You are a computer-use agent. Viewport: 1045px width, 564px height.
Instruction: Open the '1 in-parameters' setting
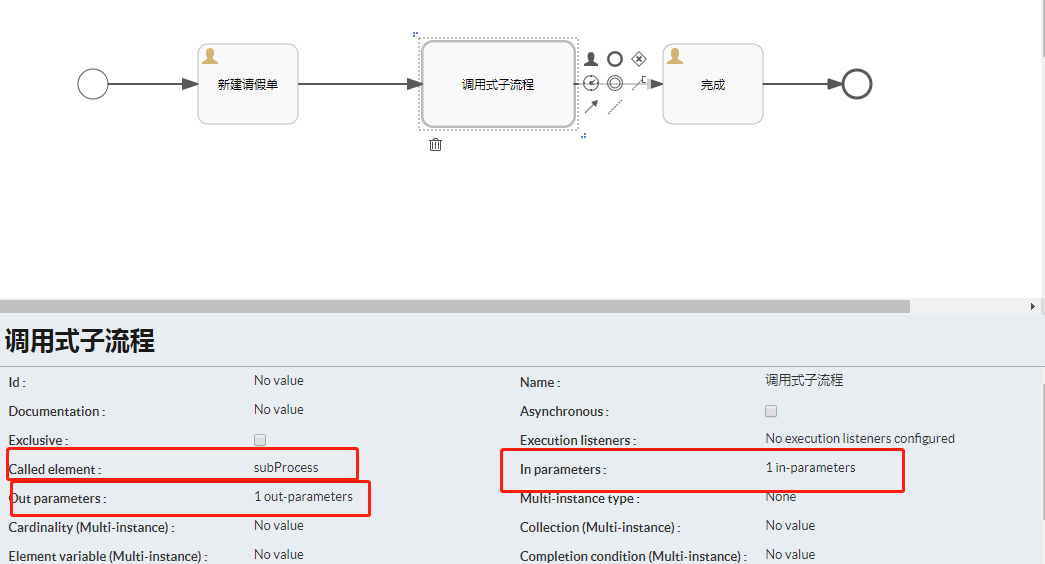click(810, 467)
